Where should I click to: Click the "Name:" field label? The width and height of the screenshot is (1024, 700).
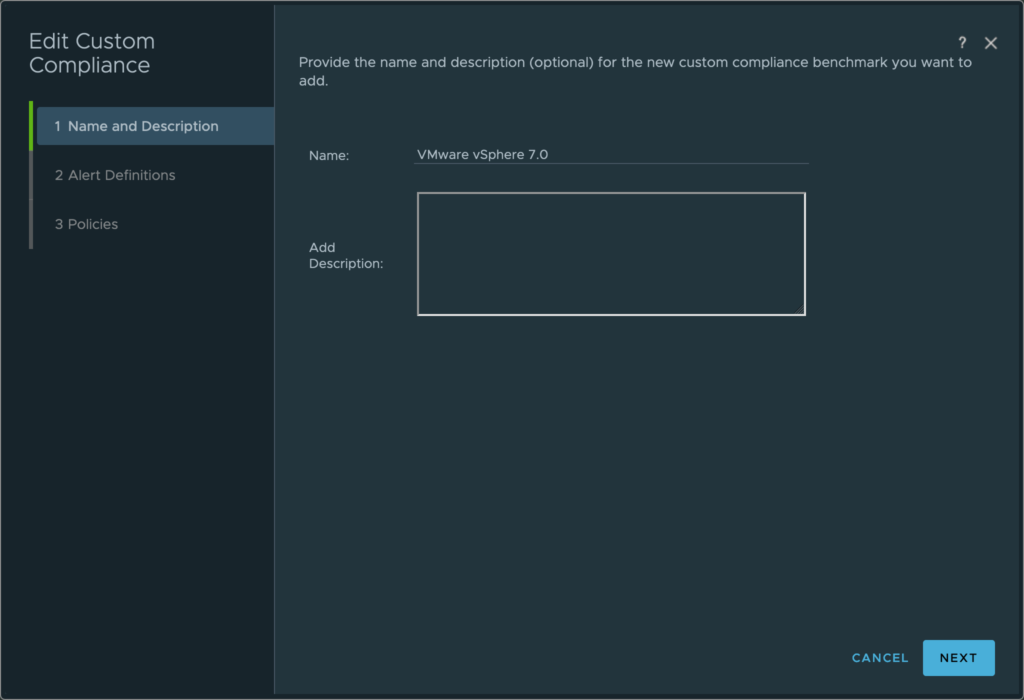coord(329,156)
